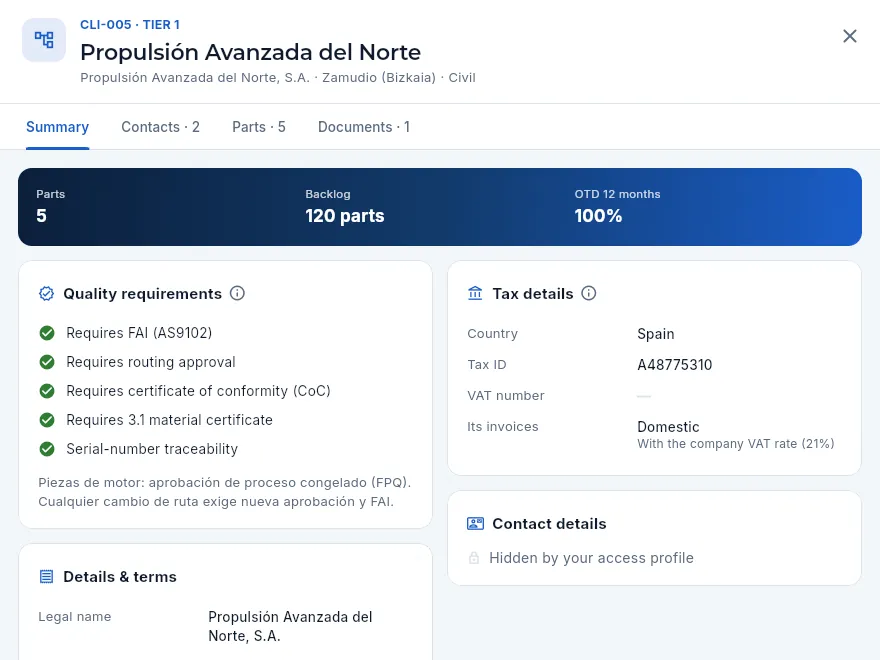Go to the Parts · 5 tab
The image size is (880, 660).
point(259,127)
